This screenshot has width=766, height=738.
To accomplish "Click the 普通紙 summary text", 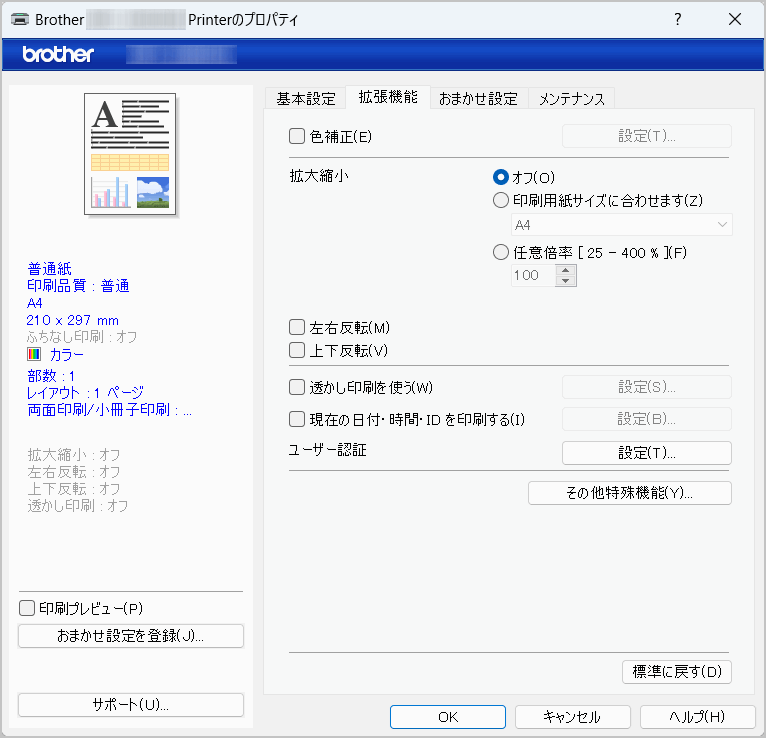I will [x=49, y=269].
